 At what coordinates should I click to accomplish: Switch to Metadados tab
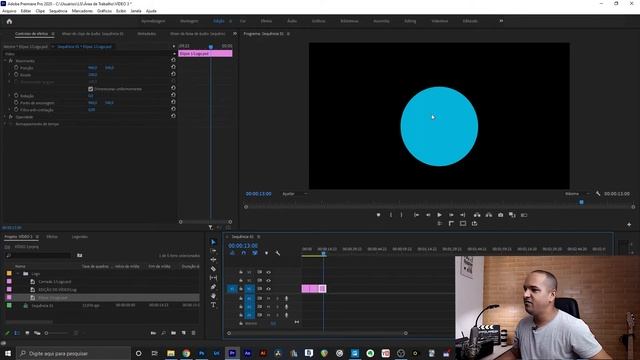pos(147,33)
